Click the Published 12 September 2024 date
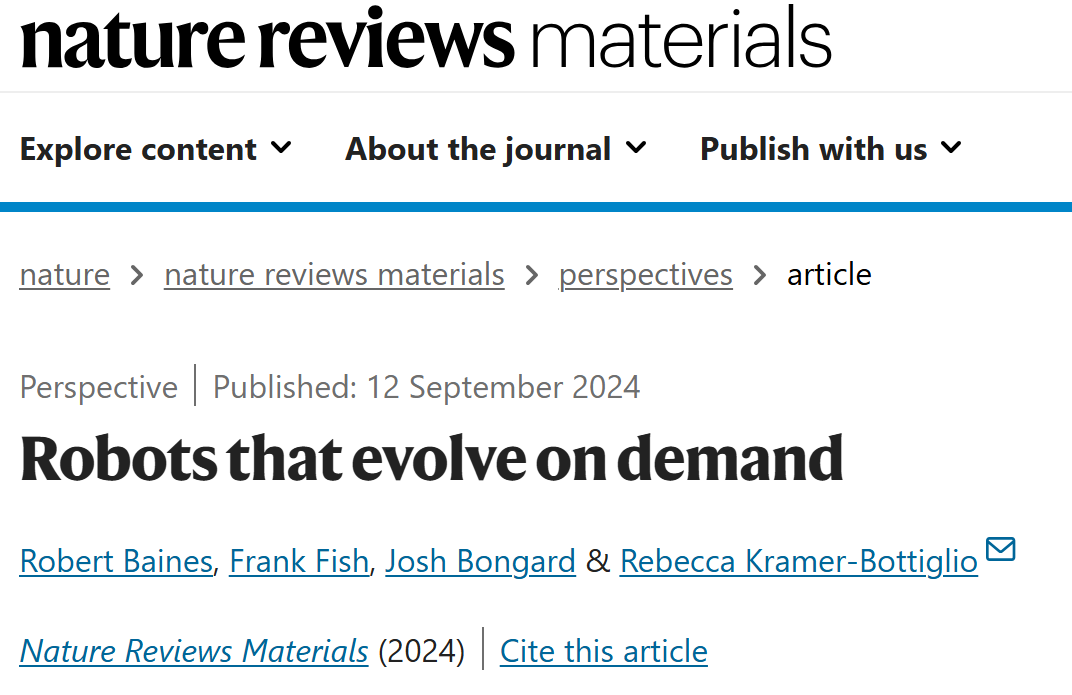This screenshot has width=1072, height=695. point(426,387)
